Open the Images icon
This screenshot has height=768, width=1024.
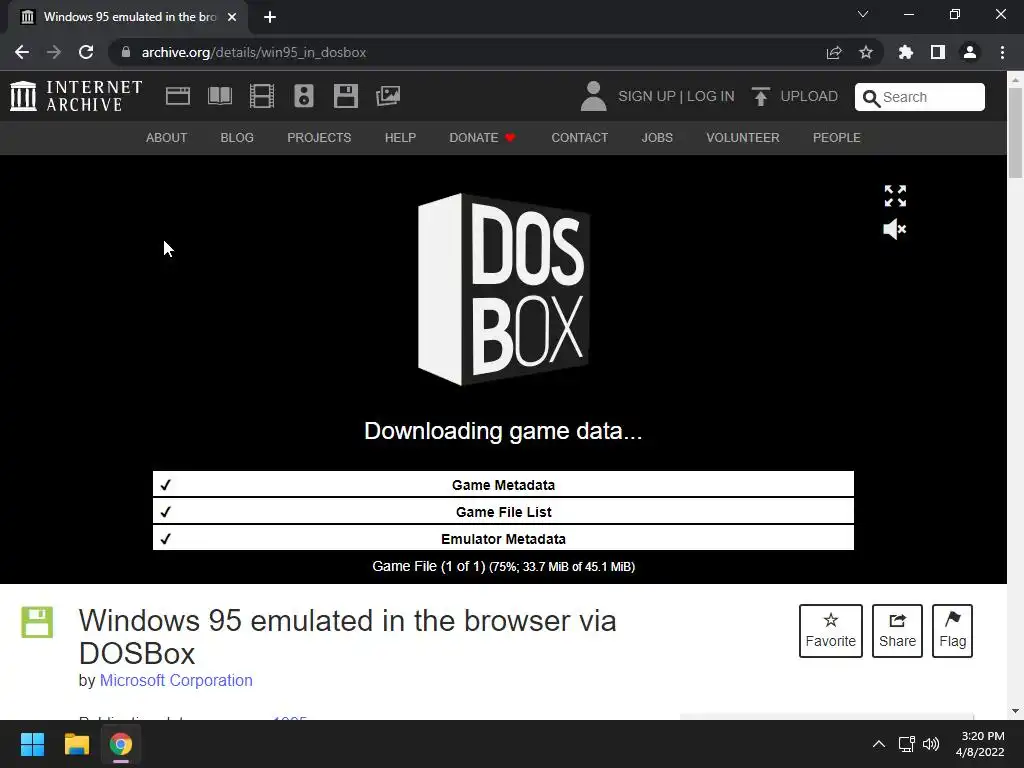[388, 96]
